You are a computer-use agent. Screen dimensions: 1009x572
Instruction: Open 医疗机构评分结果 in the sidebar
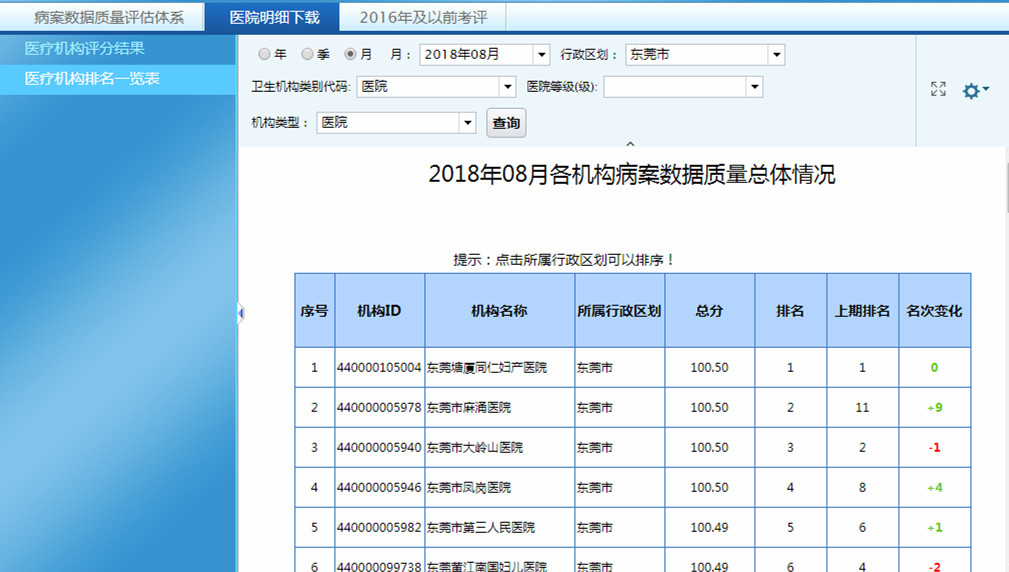pos(85,48)
